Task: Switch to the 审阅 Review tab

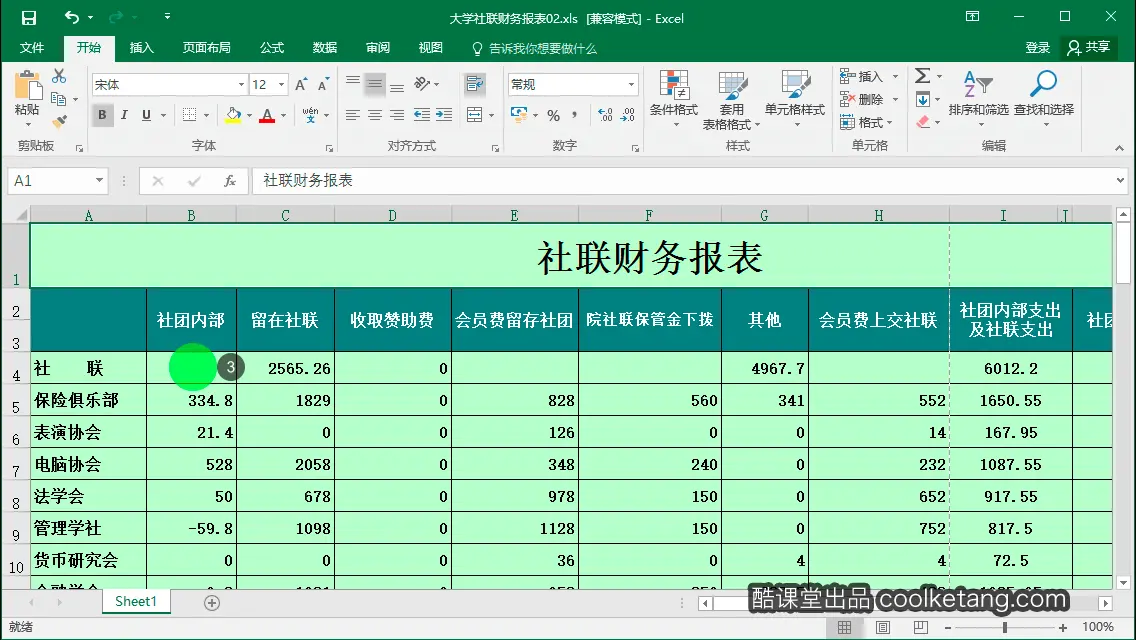Action: tap(377, 48)
